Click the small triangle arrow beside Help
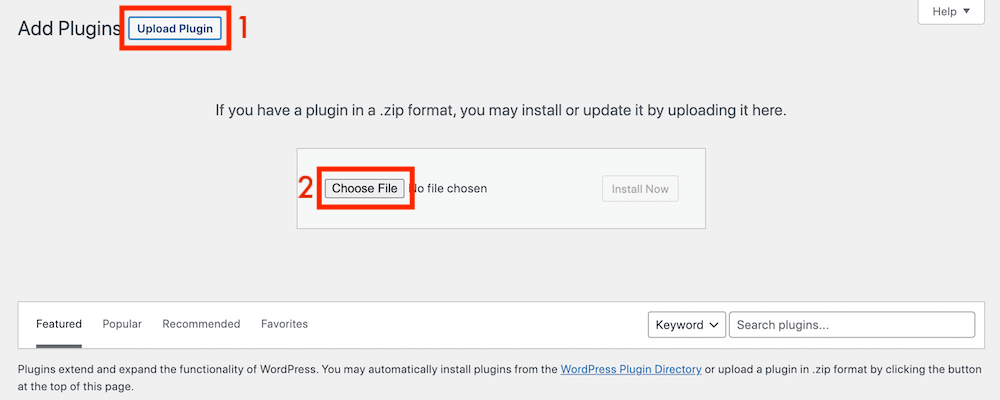 pos(966,12)
